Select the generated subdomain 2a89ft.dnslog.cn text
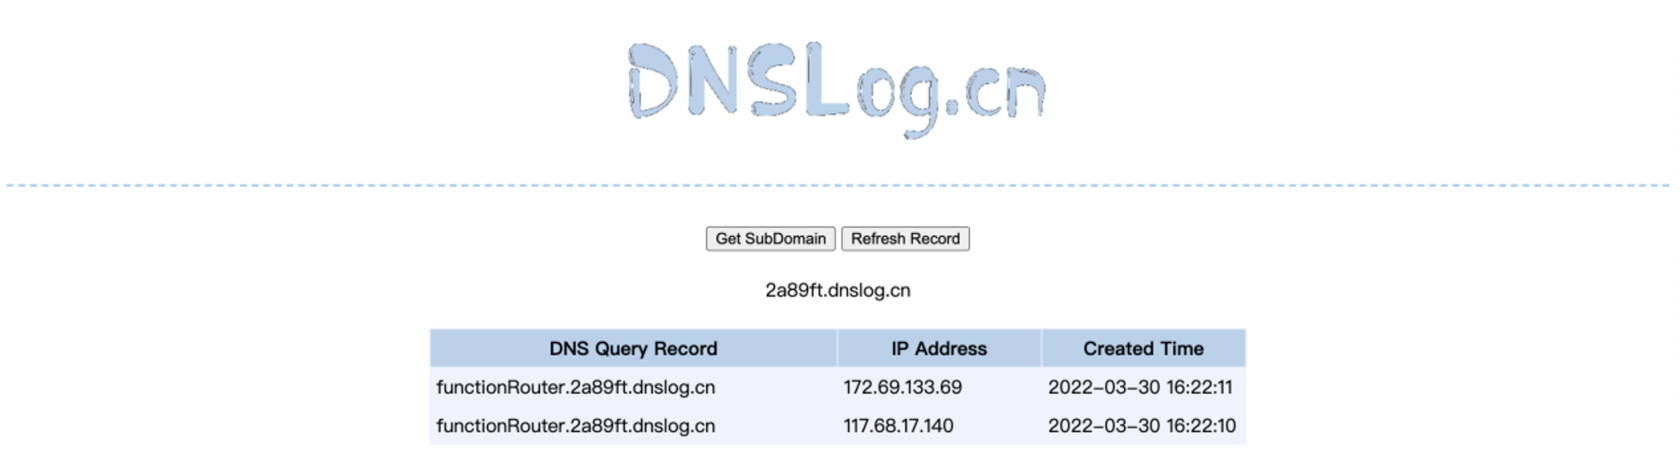Image resolution: width=1680 pixels, height=474 pixels. [837, 291]
